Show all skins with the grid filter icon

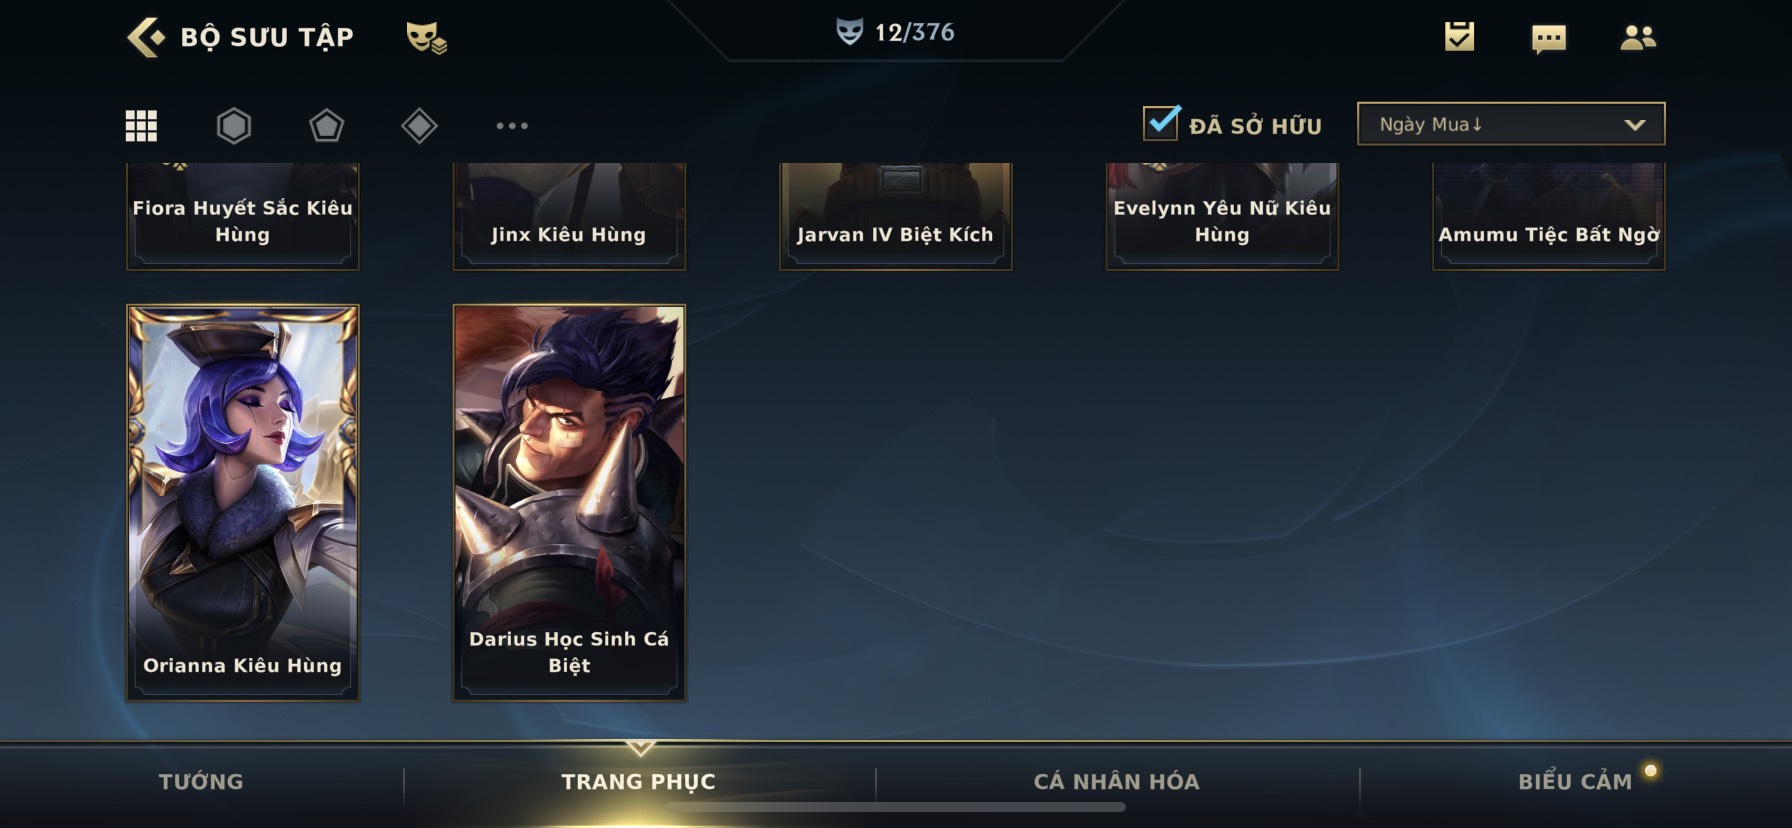point(141,126)
